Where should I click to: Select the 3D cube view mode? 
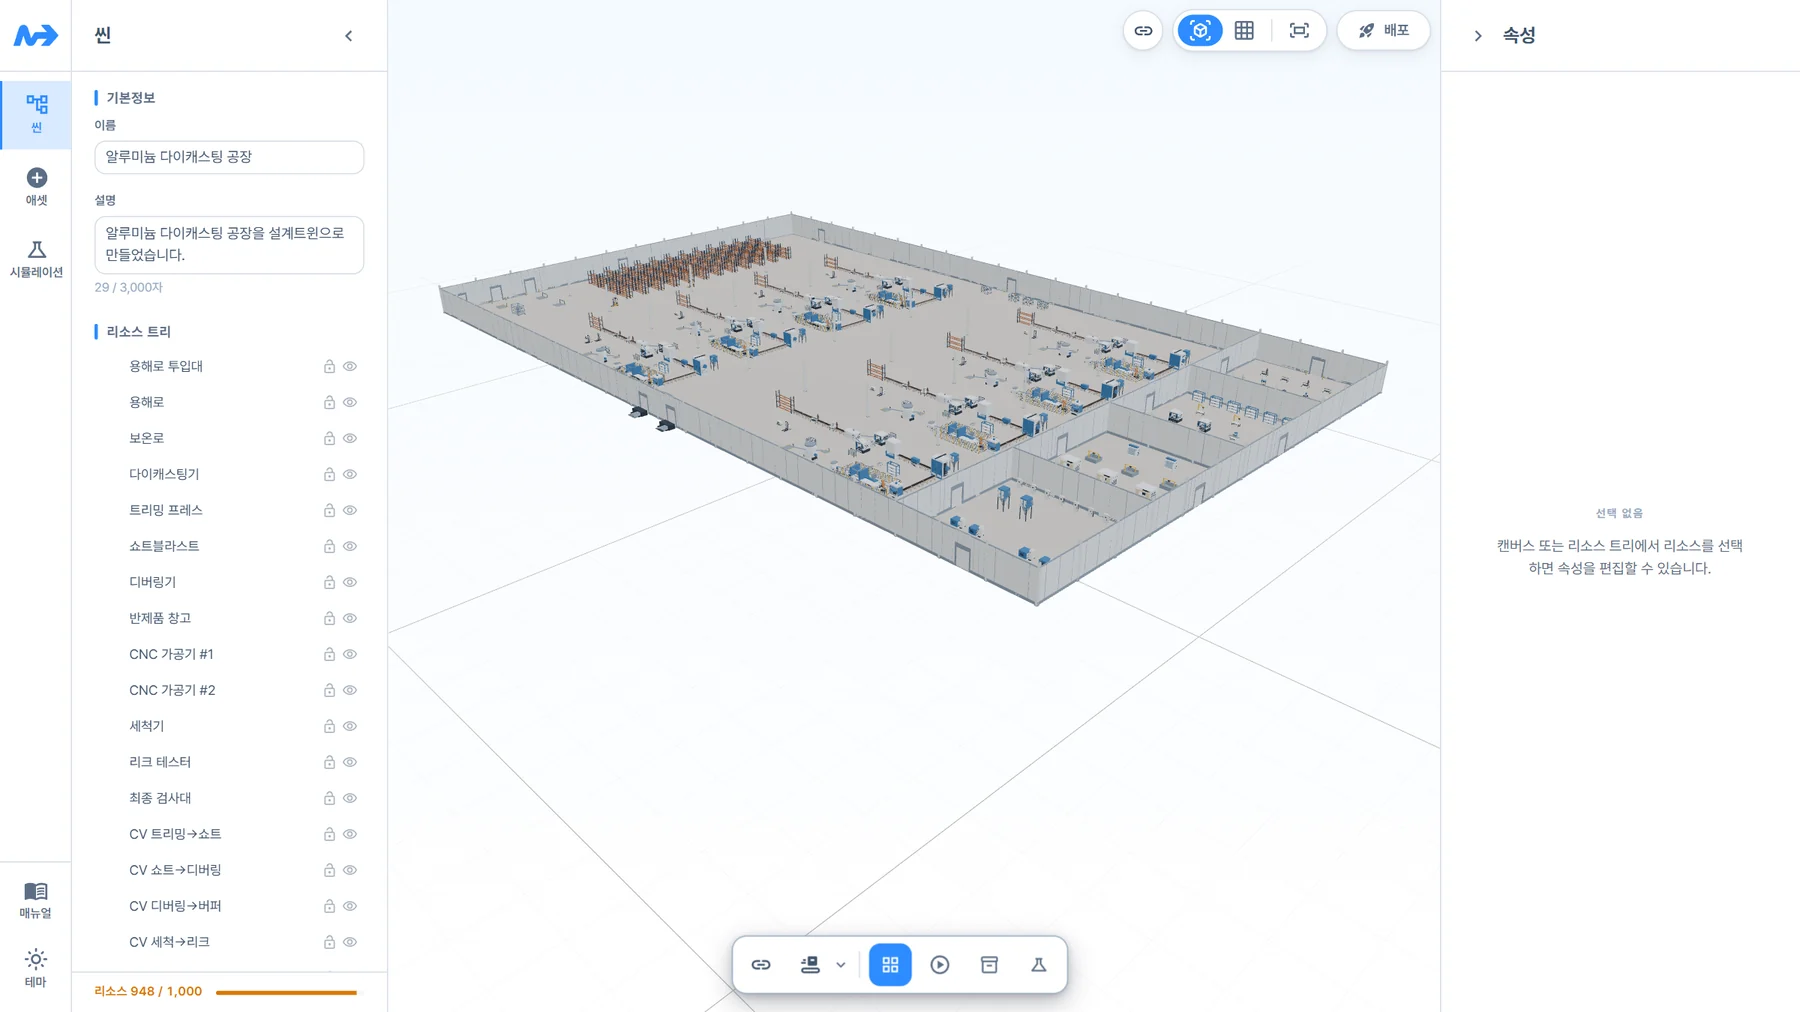(x=1199, y=31)
